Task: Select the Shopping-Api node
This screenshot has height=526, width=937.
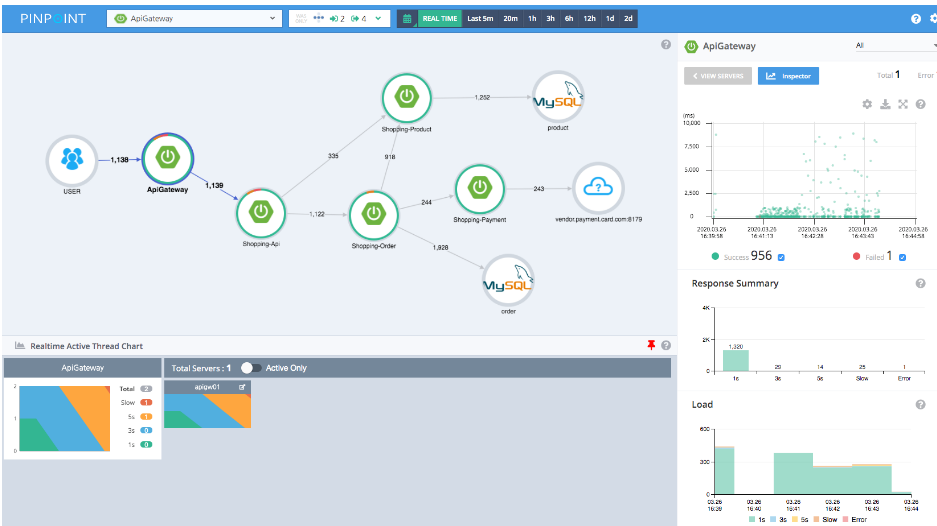Action: point(261,213)
